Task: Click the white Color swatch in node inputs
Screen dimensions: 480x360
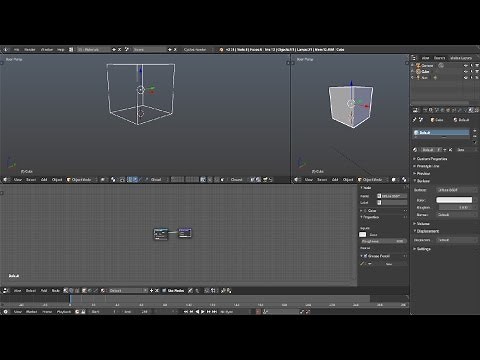Action: (363, 235)
